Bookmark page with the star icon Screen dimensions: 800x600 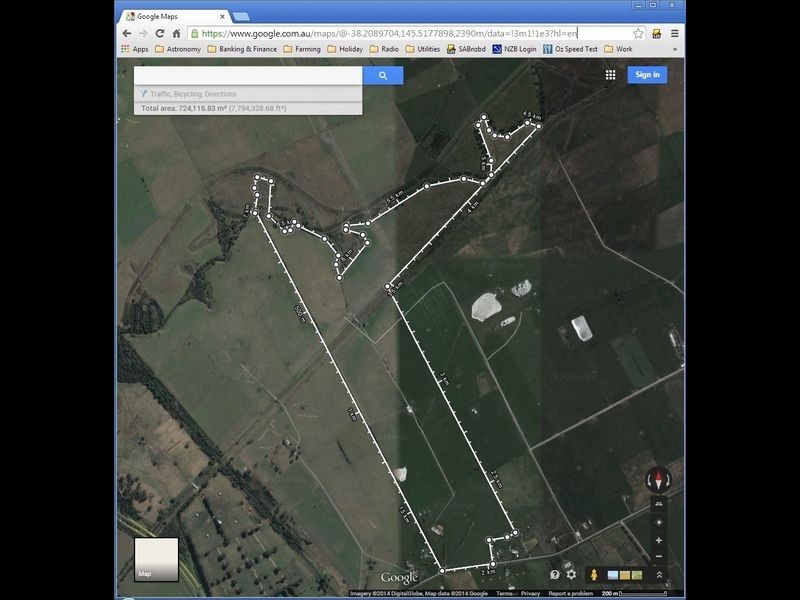pyautogui.click(x=638, y=33)
